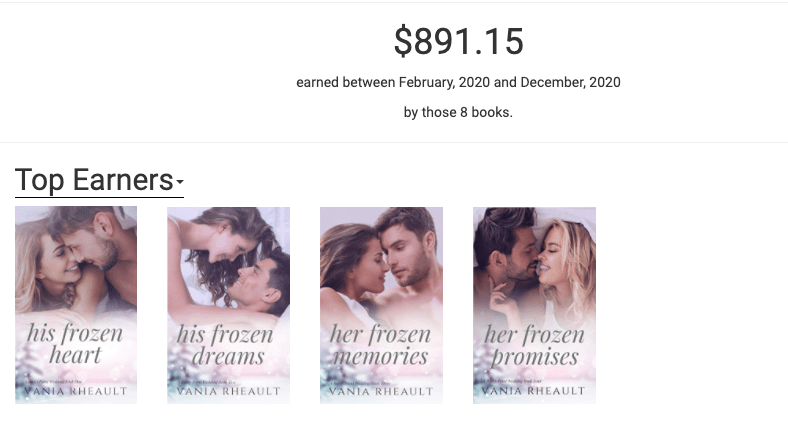
Task: Click the "his frozen dreams" title text
Action: [228, 345]
